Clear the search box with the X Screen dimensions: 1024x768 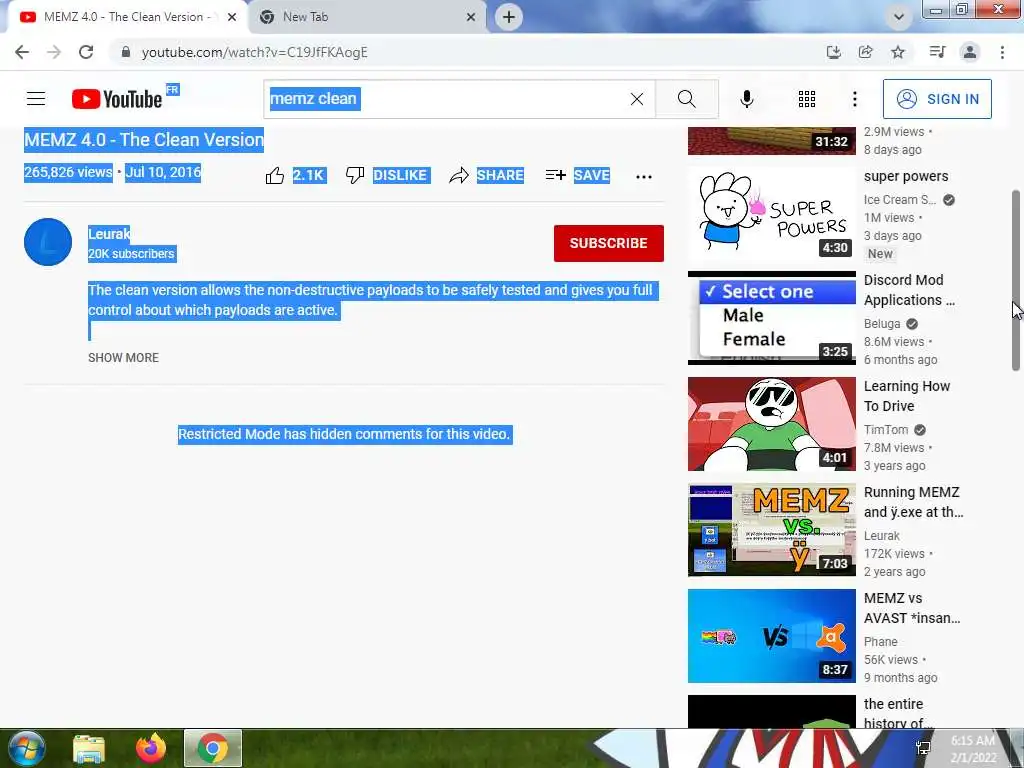tap(637, 99)
